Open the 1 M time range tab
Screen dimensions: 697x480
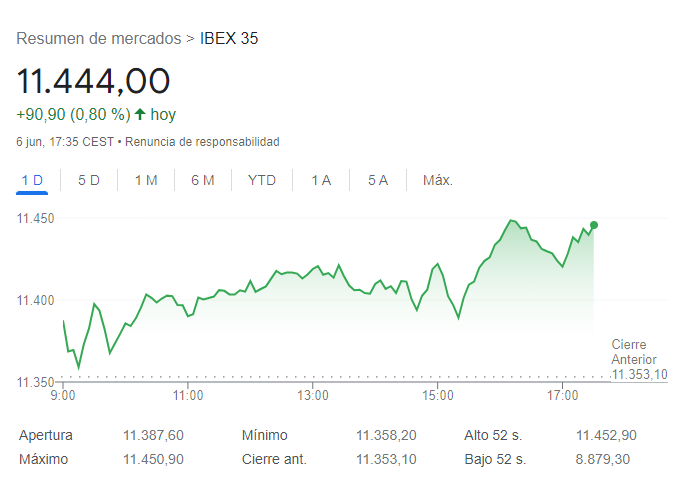click(x=146, y=180)
